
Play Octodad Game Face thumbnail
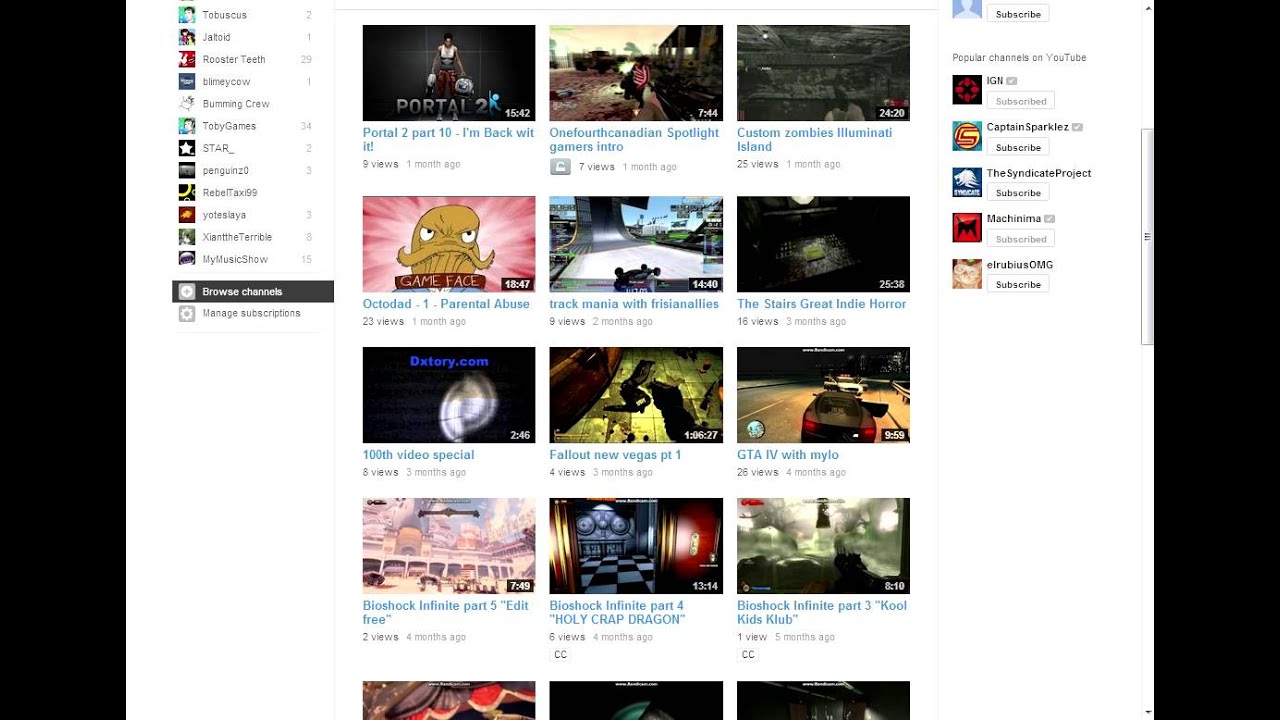[448, 244]
